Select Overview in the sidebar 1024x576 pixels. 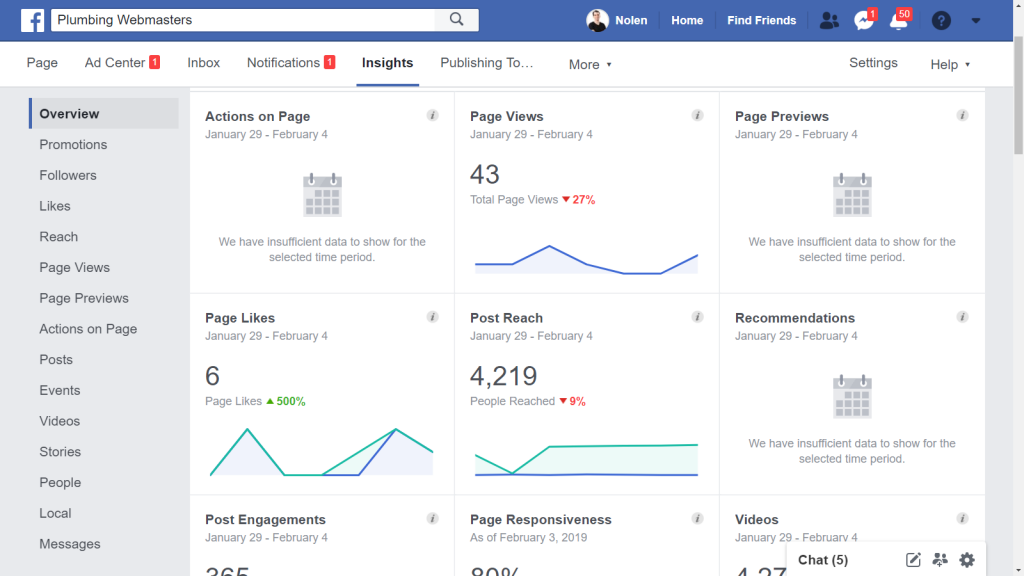104,114
